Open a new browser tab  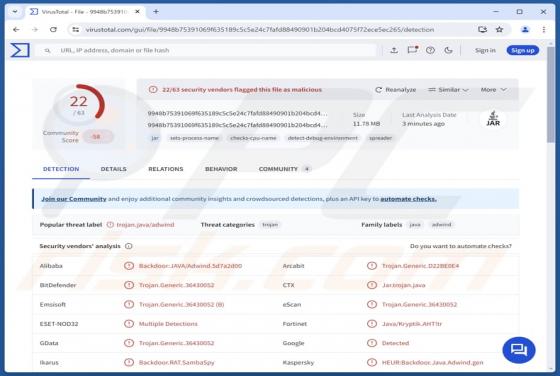point(156,12)
